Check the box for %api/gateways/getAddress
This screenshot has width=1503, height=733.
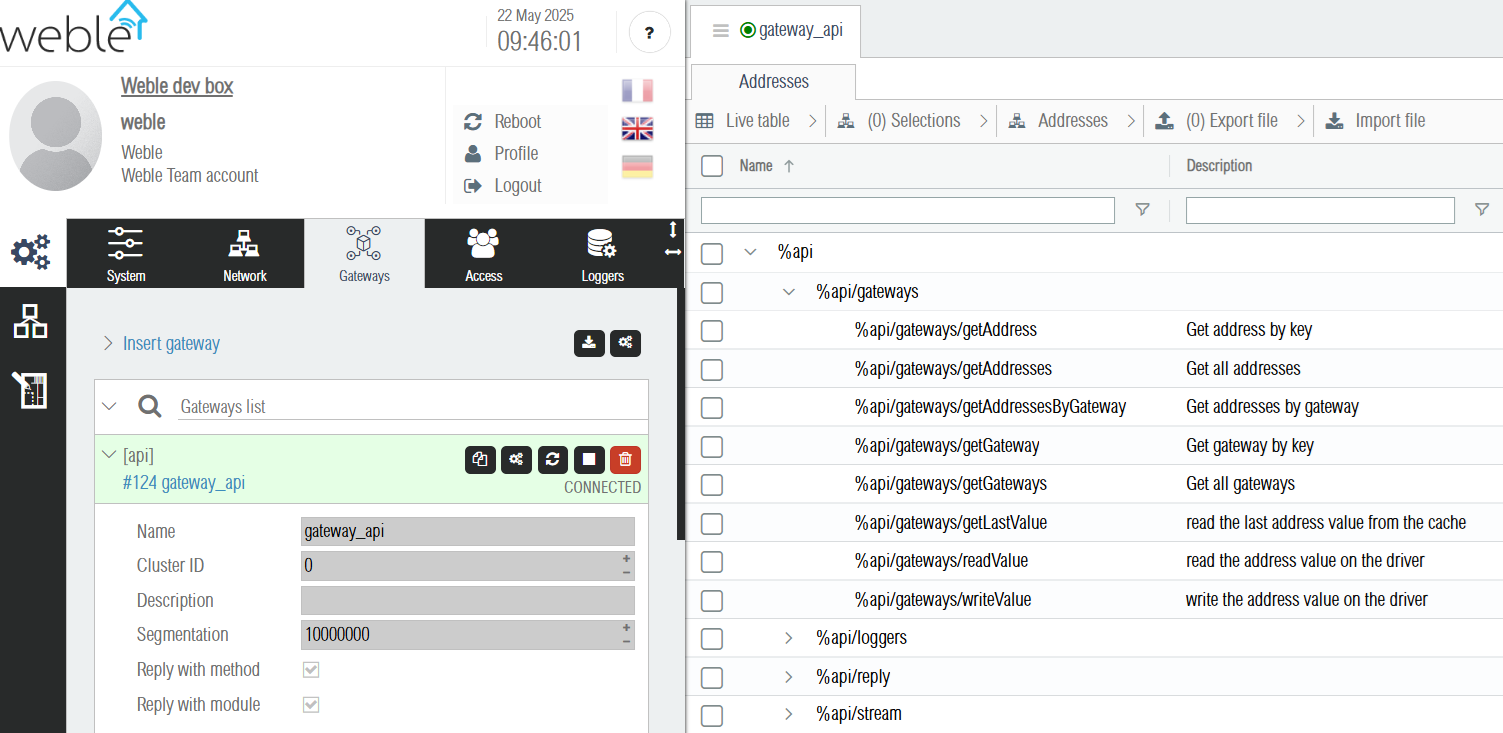pyautogui.click(x=712, y=331)
